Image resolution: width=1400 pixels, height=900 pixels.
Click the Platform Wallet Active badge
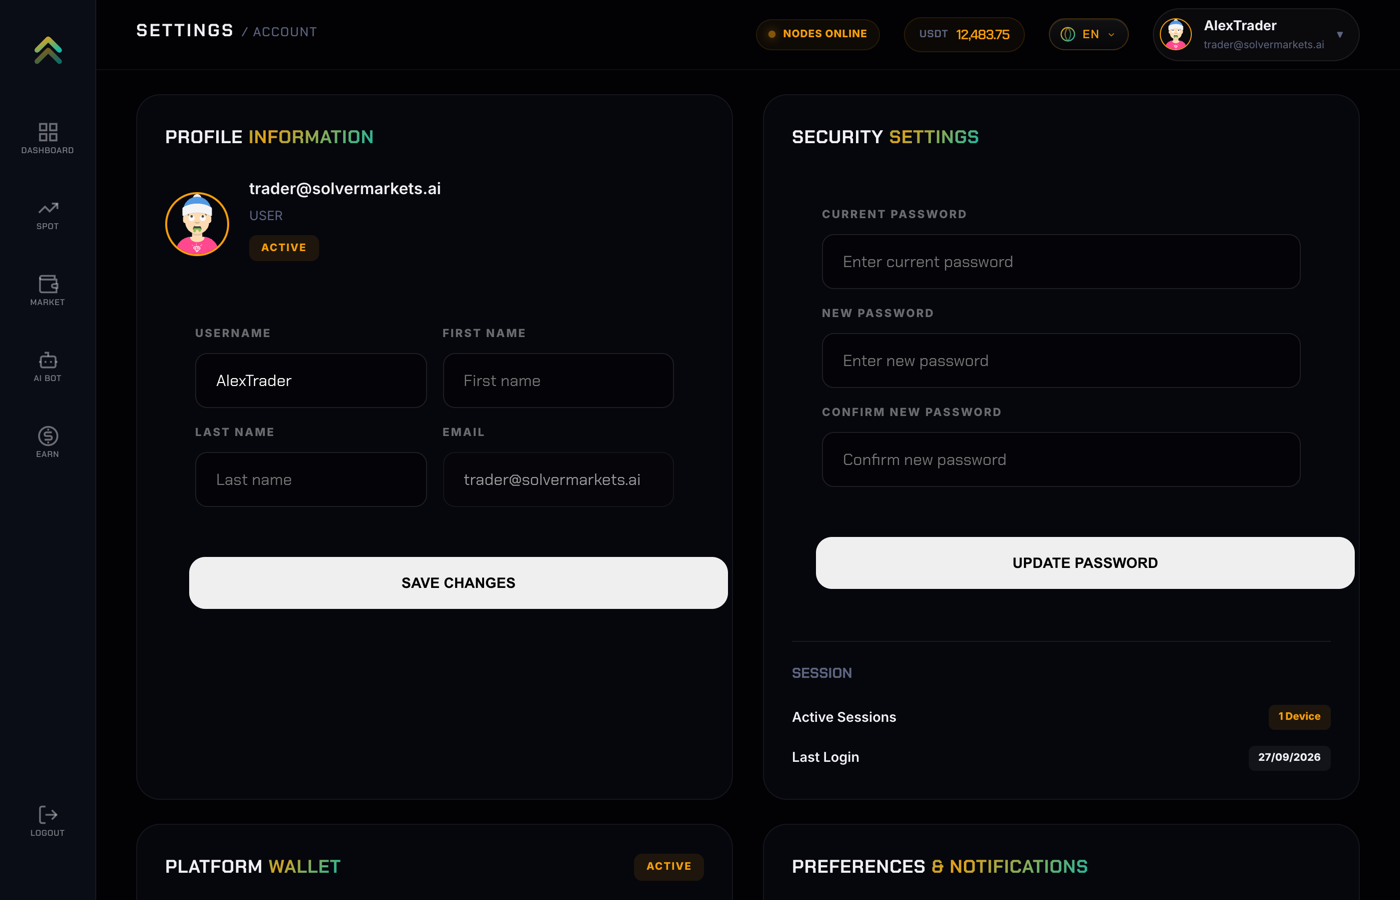669,867
